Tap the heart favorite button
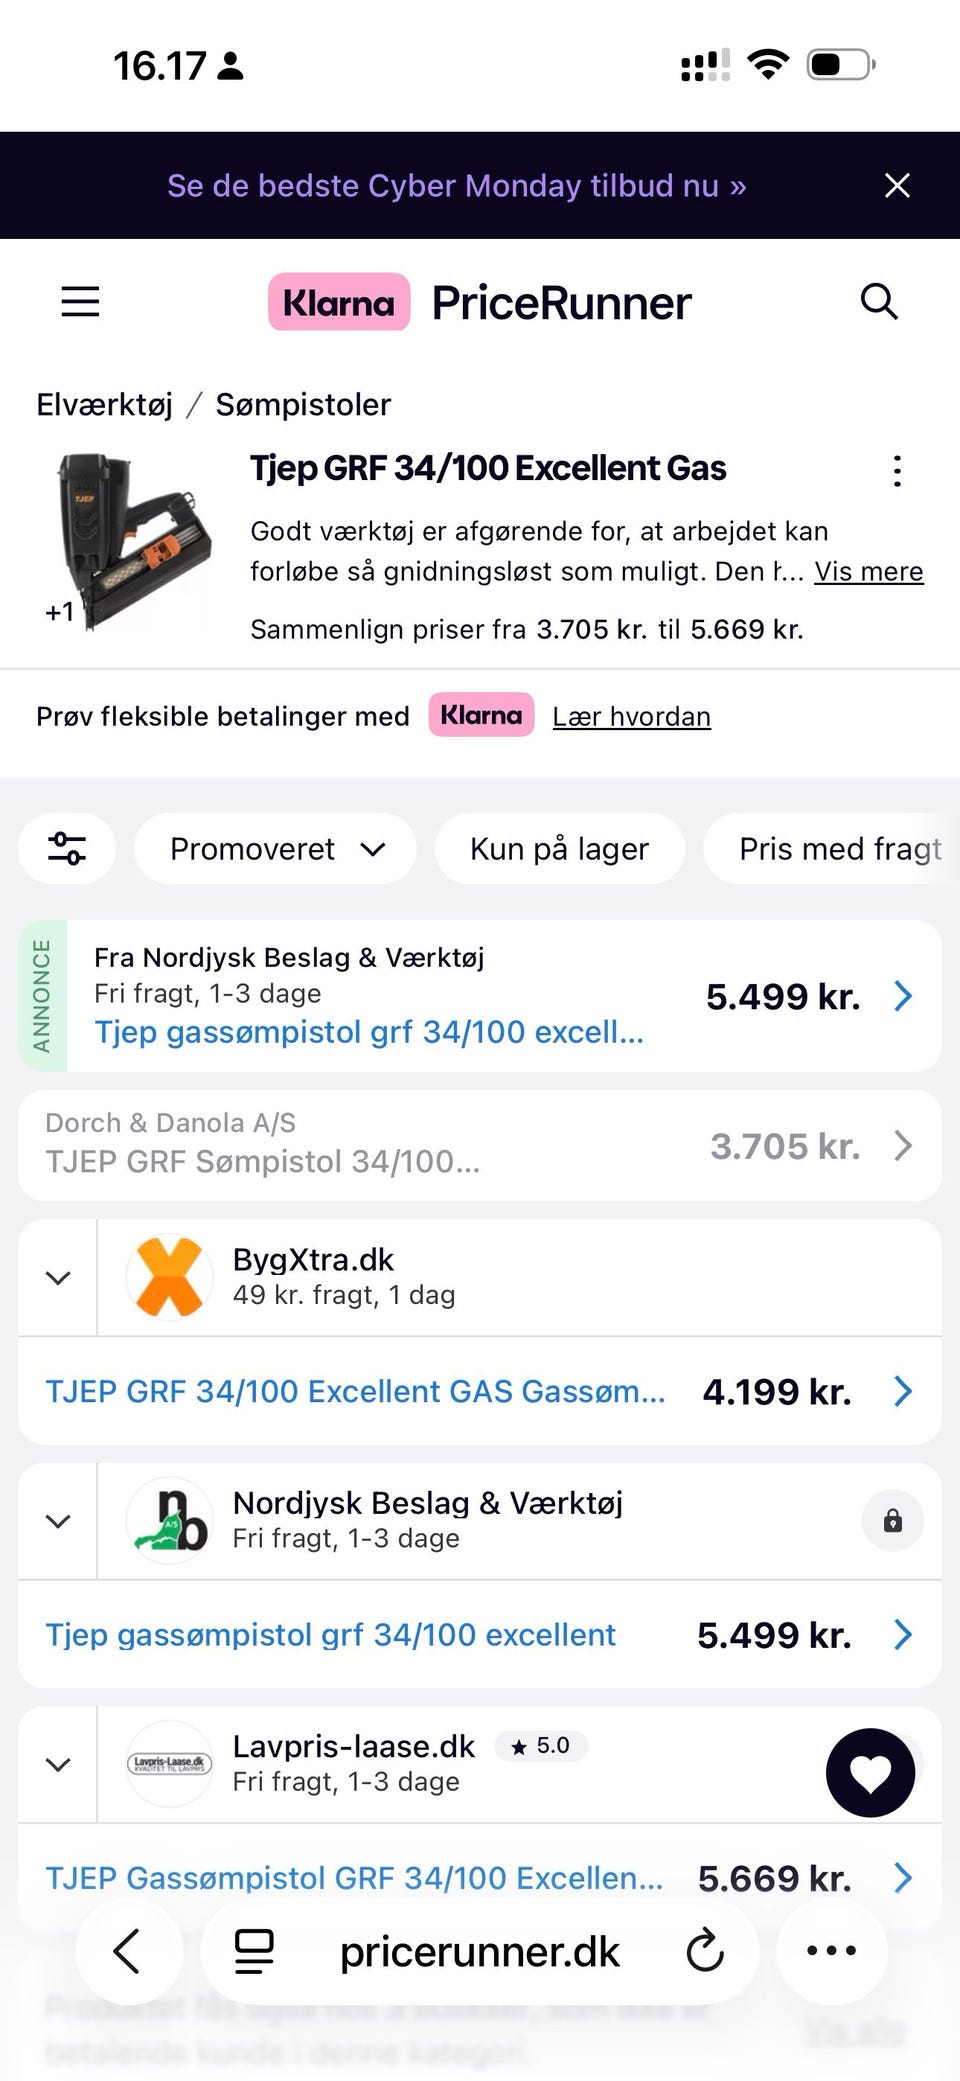960x2081 pixels. coord(870,1773)
